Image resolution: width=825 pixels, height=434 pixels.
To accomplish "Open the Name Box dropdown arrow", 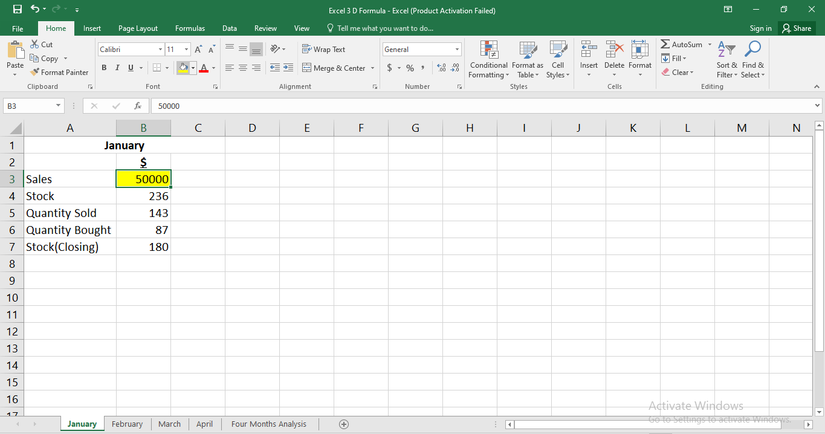I will (59, 105).
